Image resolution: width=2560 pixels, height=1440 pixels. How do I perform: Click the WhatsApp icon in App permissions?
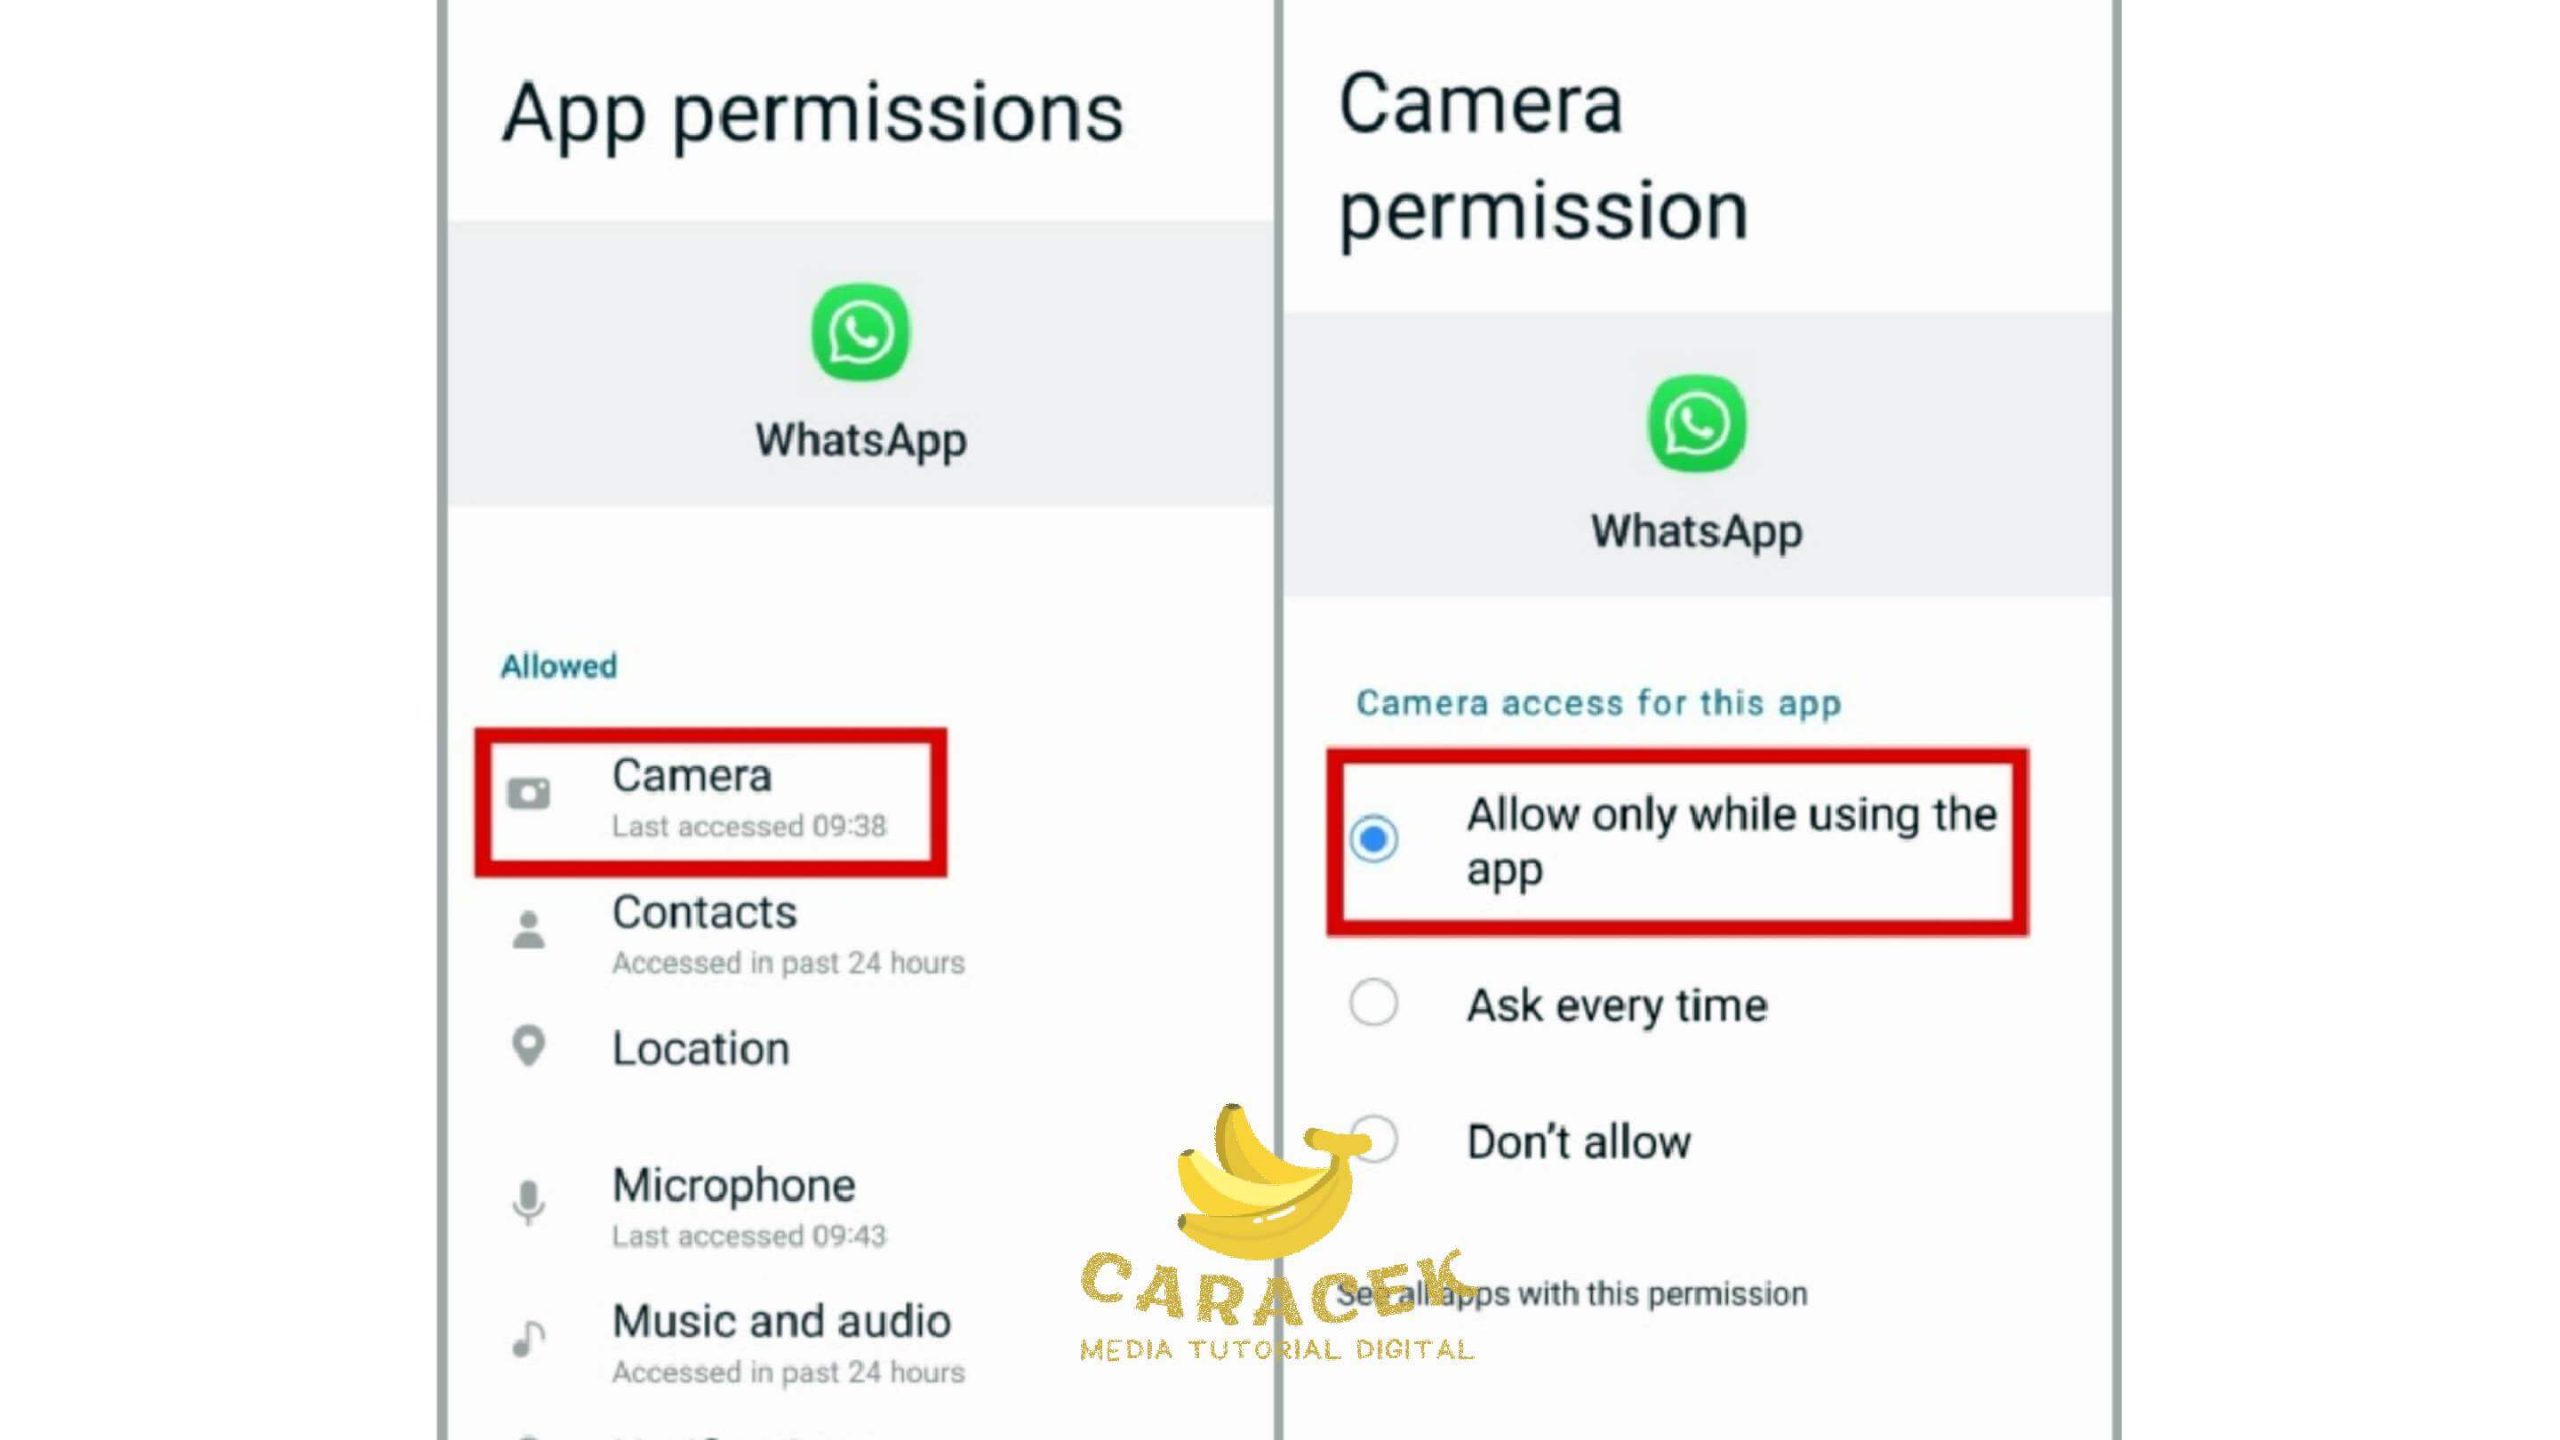pos(860,331)
